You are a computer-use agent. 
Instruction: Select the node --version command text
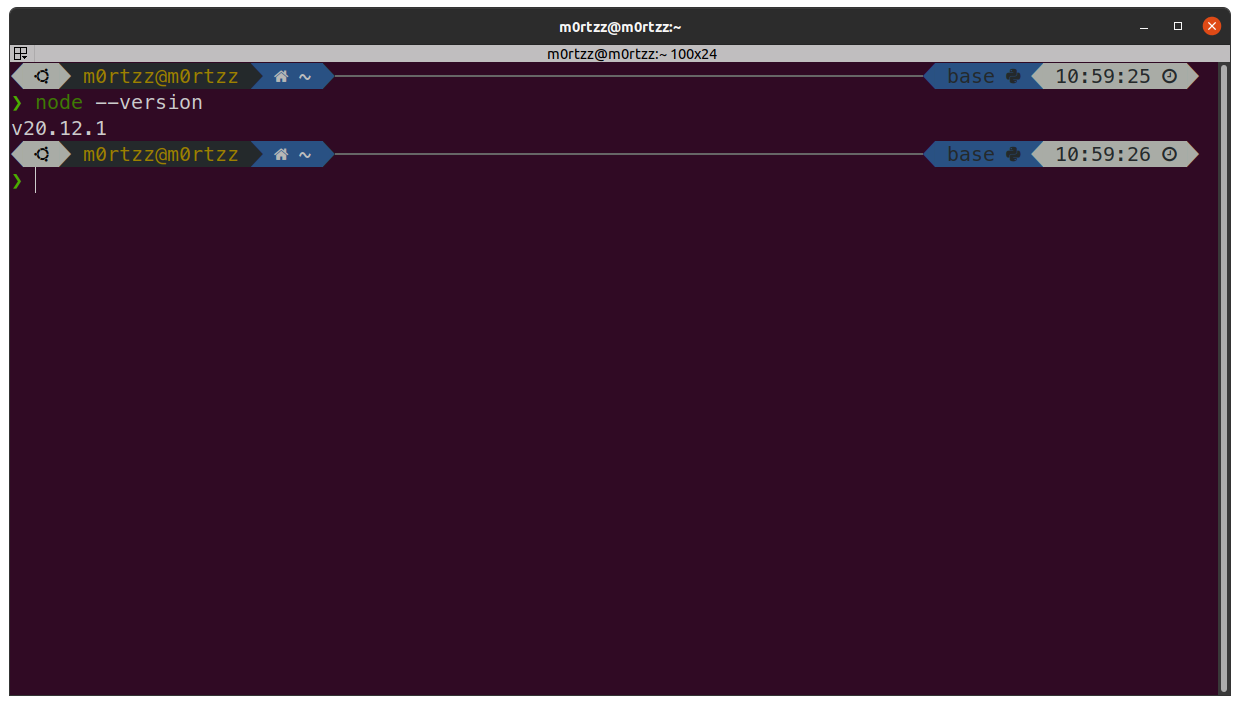[117, 102]
